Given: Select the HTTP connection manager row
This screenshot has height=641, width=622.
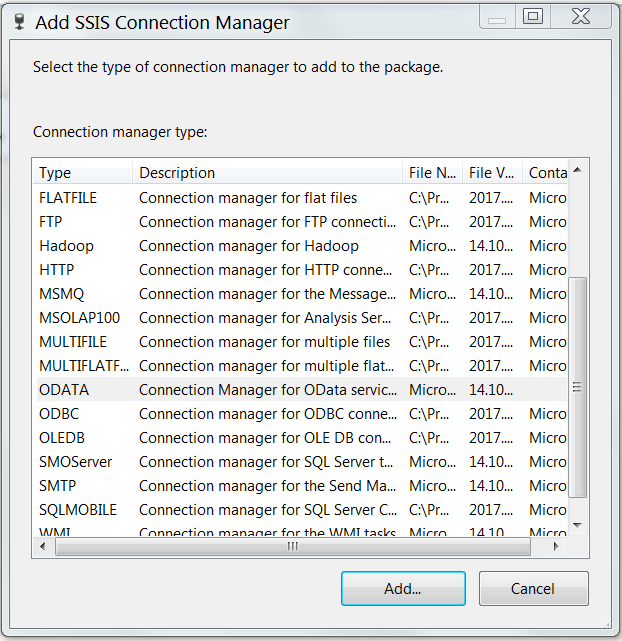Looking at the screenshot, I should (57, 270).
